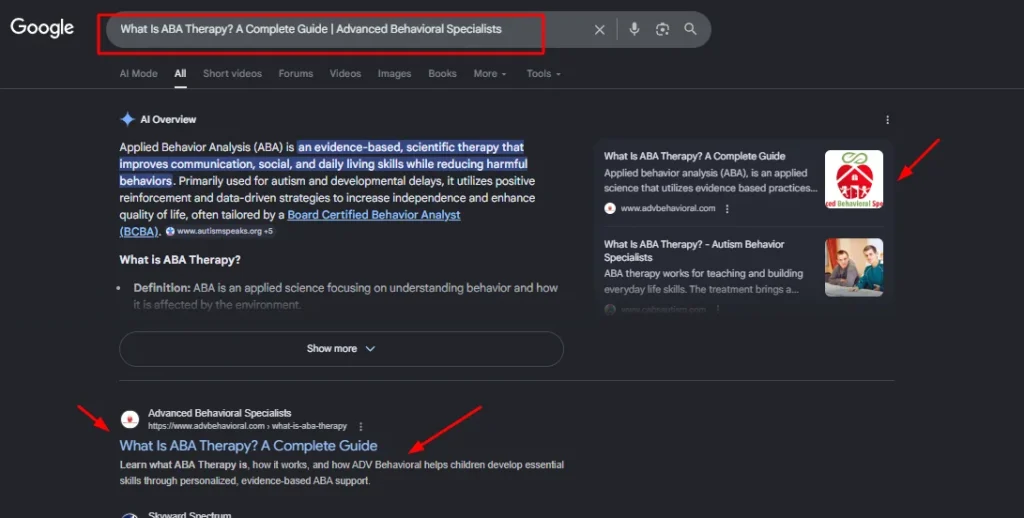
Task: Click the magnifying glass search icon
Action: (x=690, y=30)
